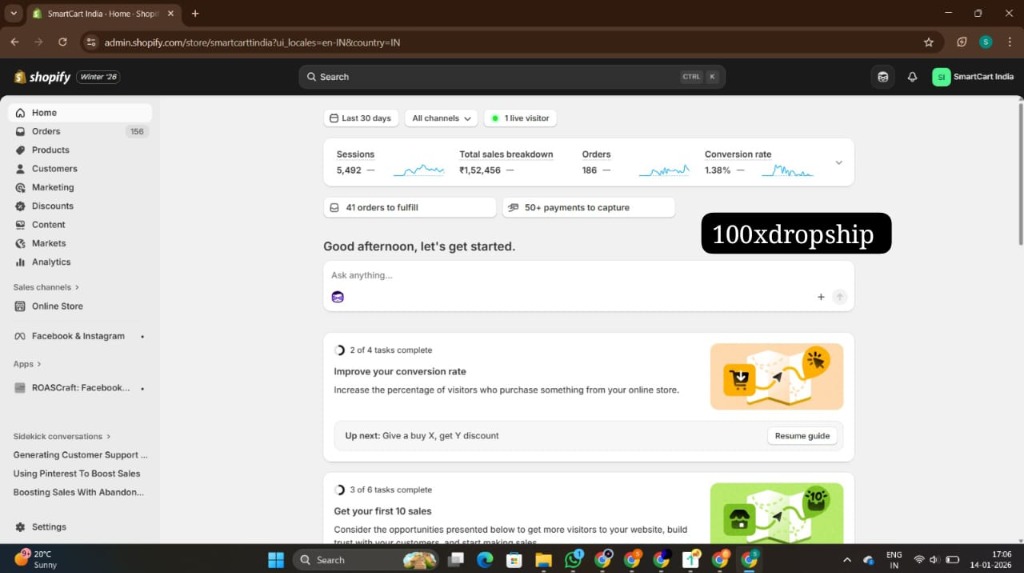Launch WhatsApp from the Windows taskbar

(x=573, y=559)
